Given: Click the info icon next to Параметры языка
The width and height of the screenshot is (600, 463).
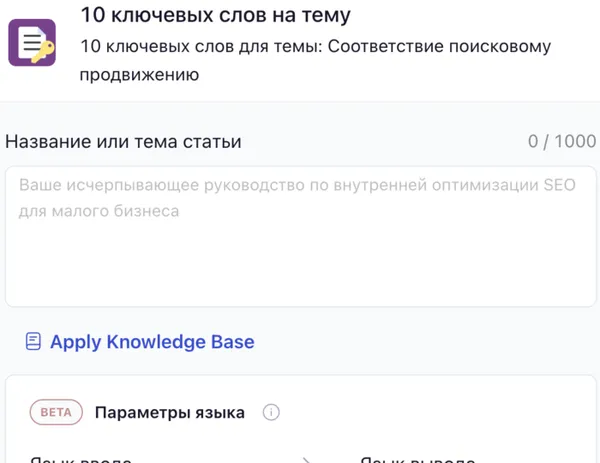Looking at the screenshot, I should coord(271,412).
